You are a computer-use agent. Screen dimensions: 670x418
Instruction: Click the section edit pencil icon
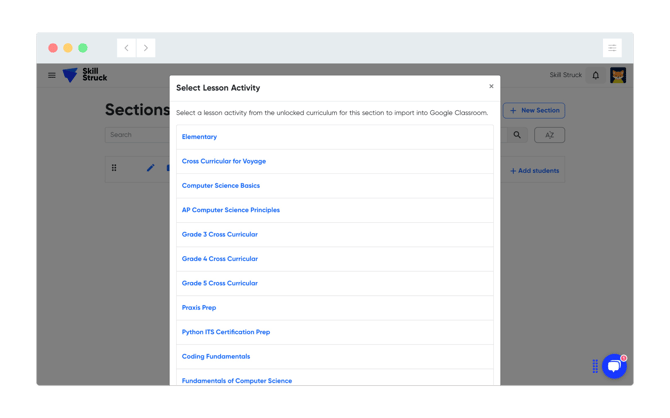(150, 168)
